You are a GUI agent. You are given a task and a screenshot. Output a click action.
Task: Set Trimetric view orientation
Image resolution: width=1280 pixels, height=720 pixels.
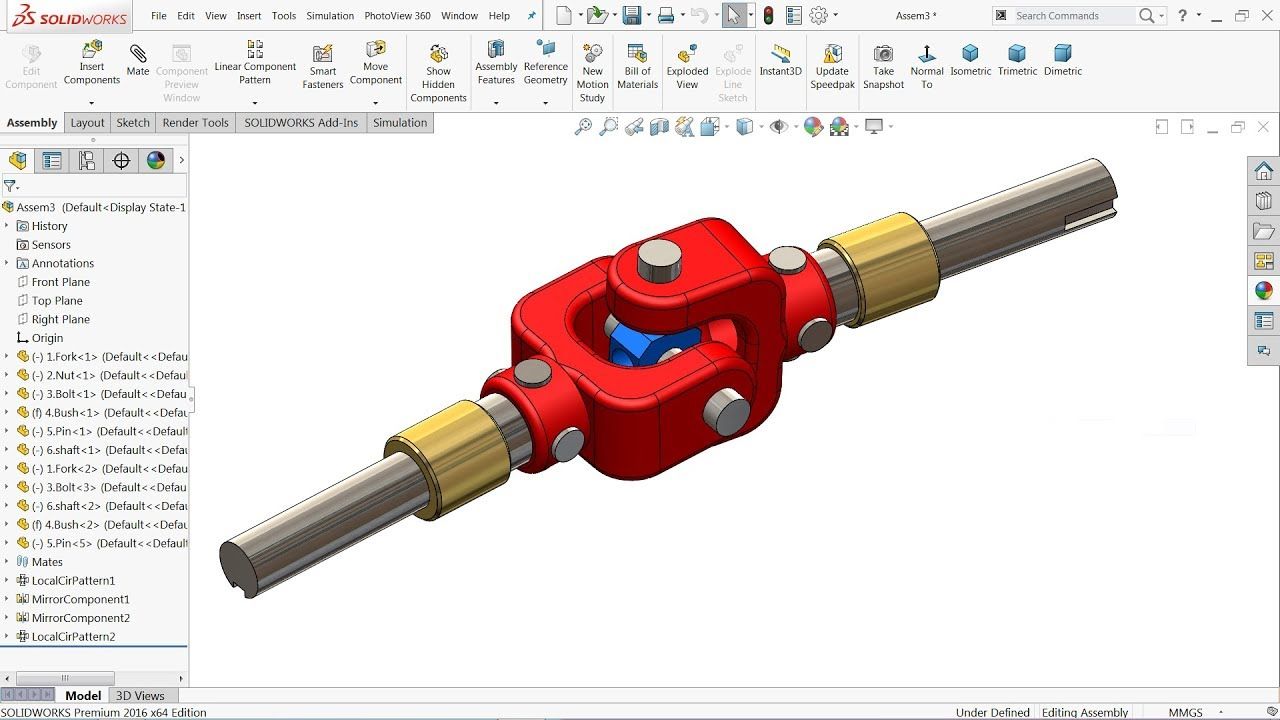1017,60
